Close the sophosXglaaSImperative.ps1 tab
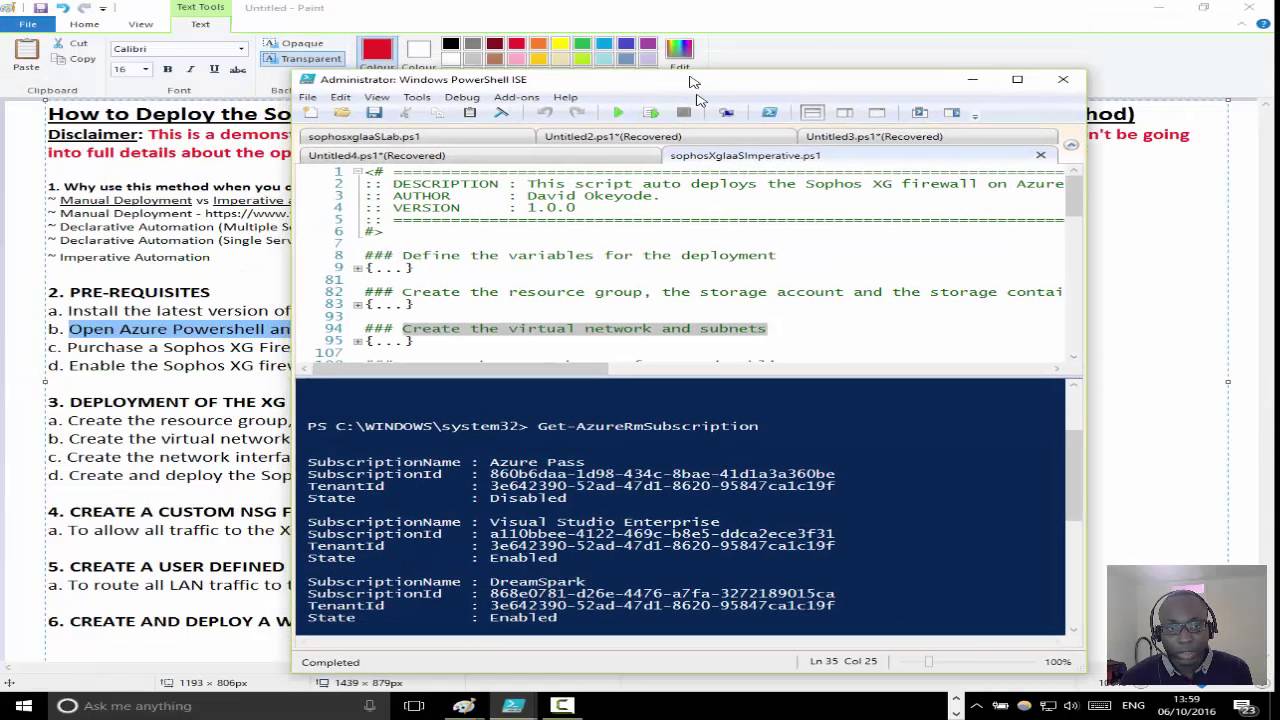Image resolution: width=1280 pixels, height=720 pixels. click(x=1040, y=155)
